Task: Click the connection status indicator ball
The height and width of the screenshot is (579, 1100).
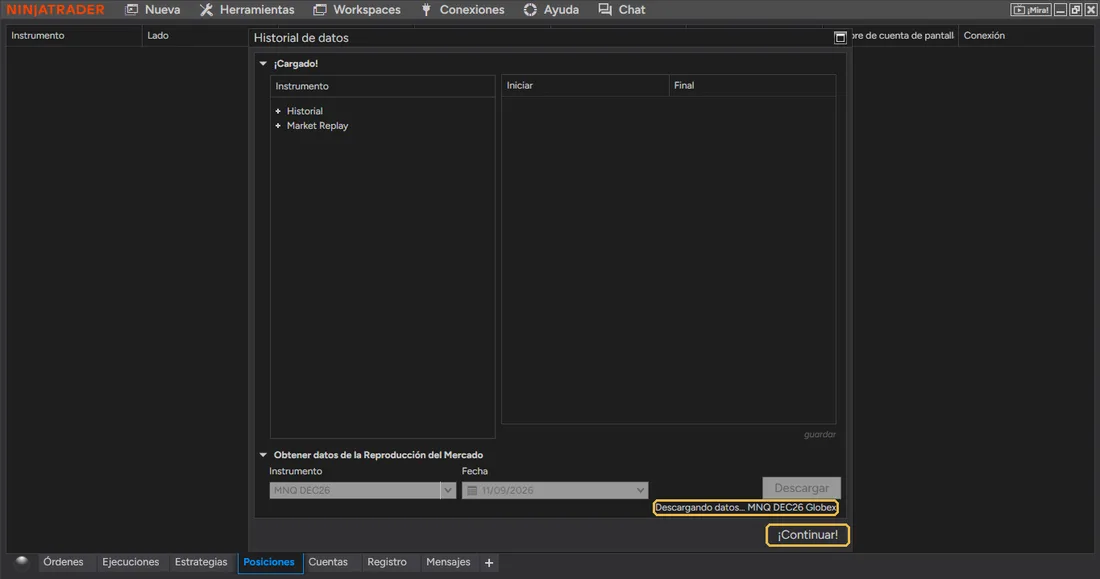Action: pyautogui.click(x=22, y=561)
